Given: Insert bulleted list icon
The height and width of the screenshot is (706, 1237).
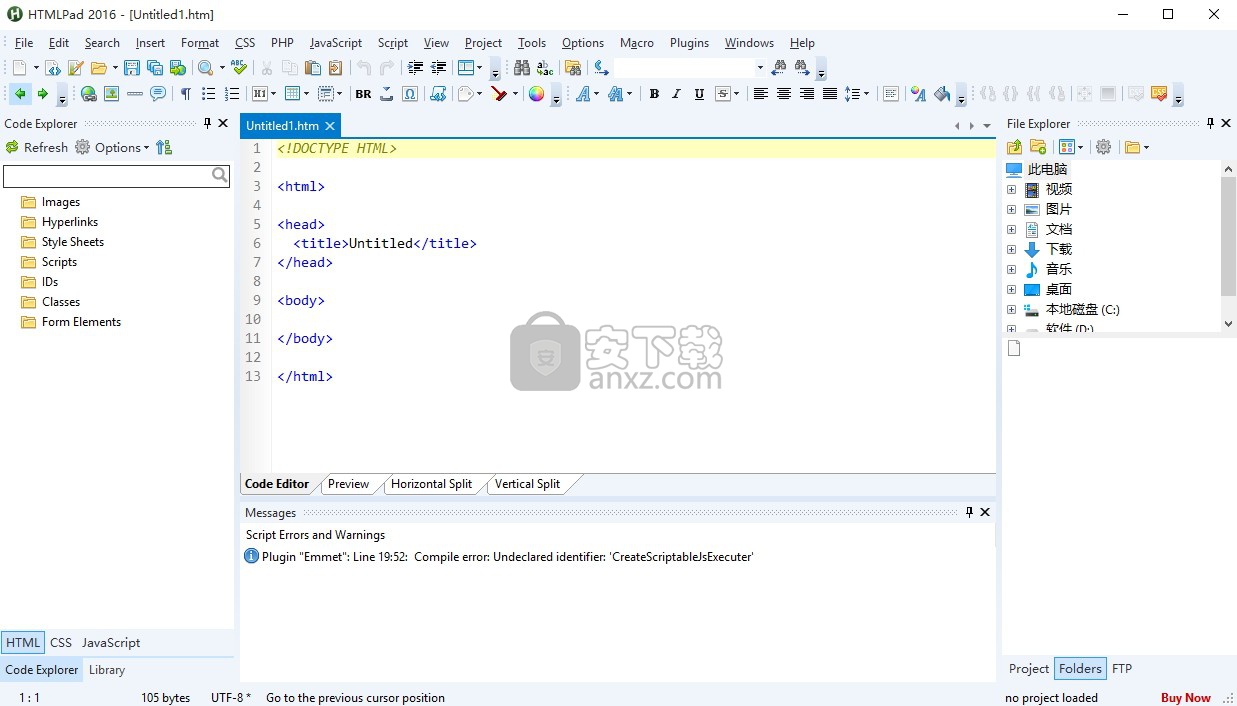Looking at the screenshot, I should [x=209, y=94].
